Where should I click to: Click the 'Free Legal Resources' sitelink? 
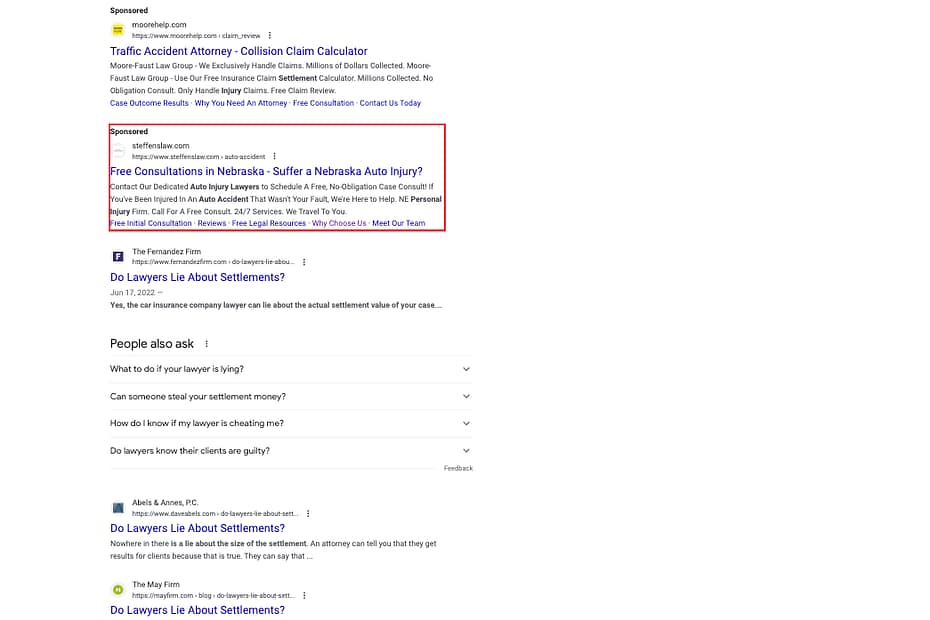coord(269,224)
